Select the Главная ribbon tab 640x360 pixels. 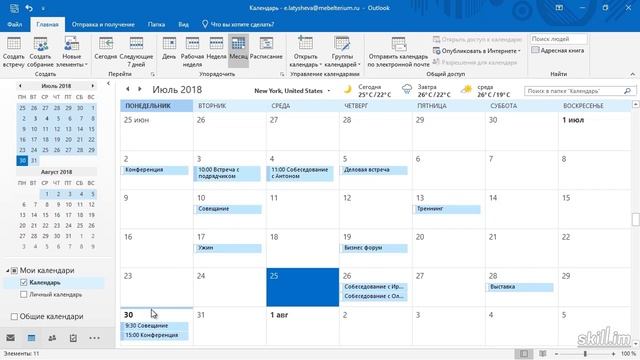(x=47, y=24)
